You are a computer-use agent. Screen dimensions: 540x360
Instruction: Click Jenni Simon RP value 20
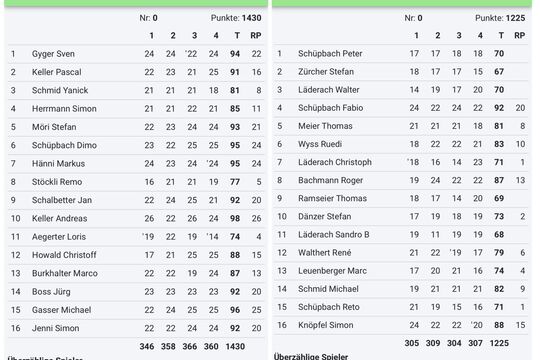[x=256, y=328]
